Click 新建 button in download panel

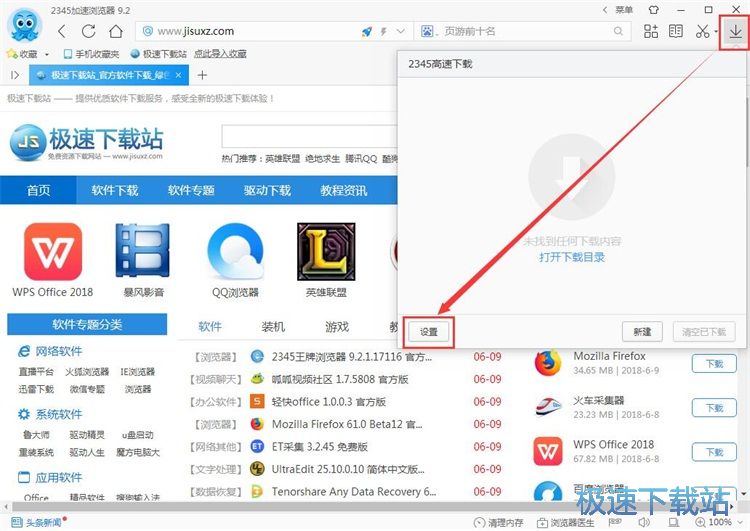tap(642, 332)
